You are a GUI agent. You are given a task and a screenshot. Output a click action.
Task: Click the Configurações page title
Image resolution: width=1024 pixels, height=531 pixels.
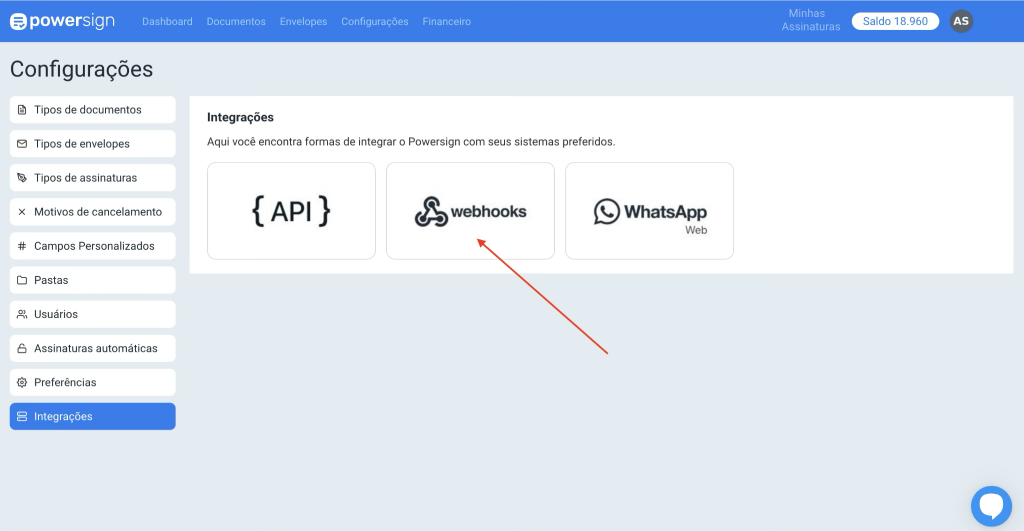coord(82,69)
